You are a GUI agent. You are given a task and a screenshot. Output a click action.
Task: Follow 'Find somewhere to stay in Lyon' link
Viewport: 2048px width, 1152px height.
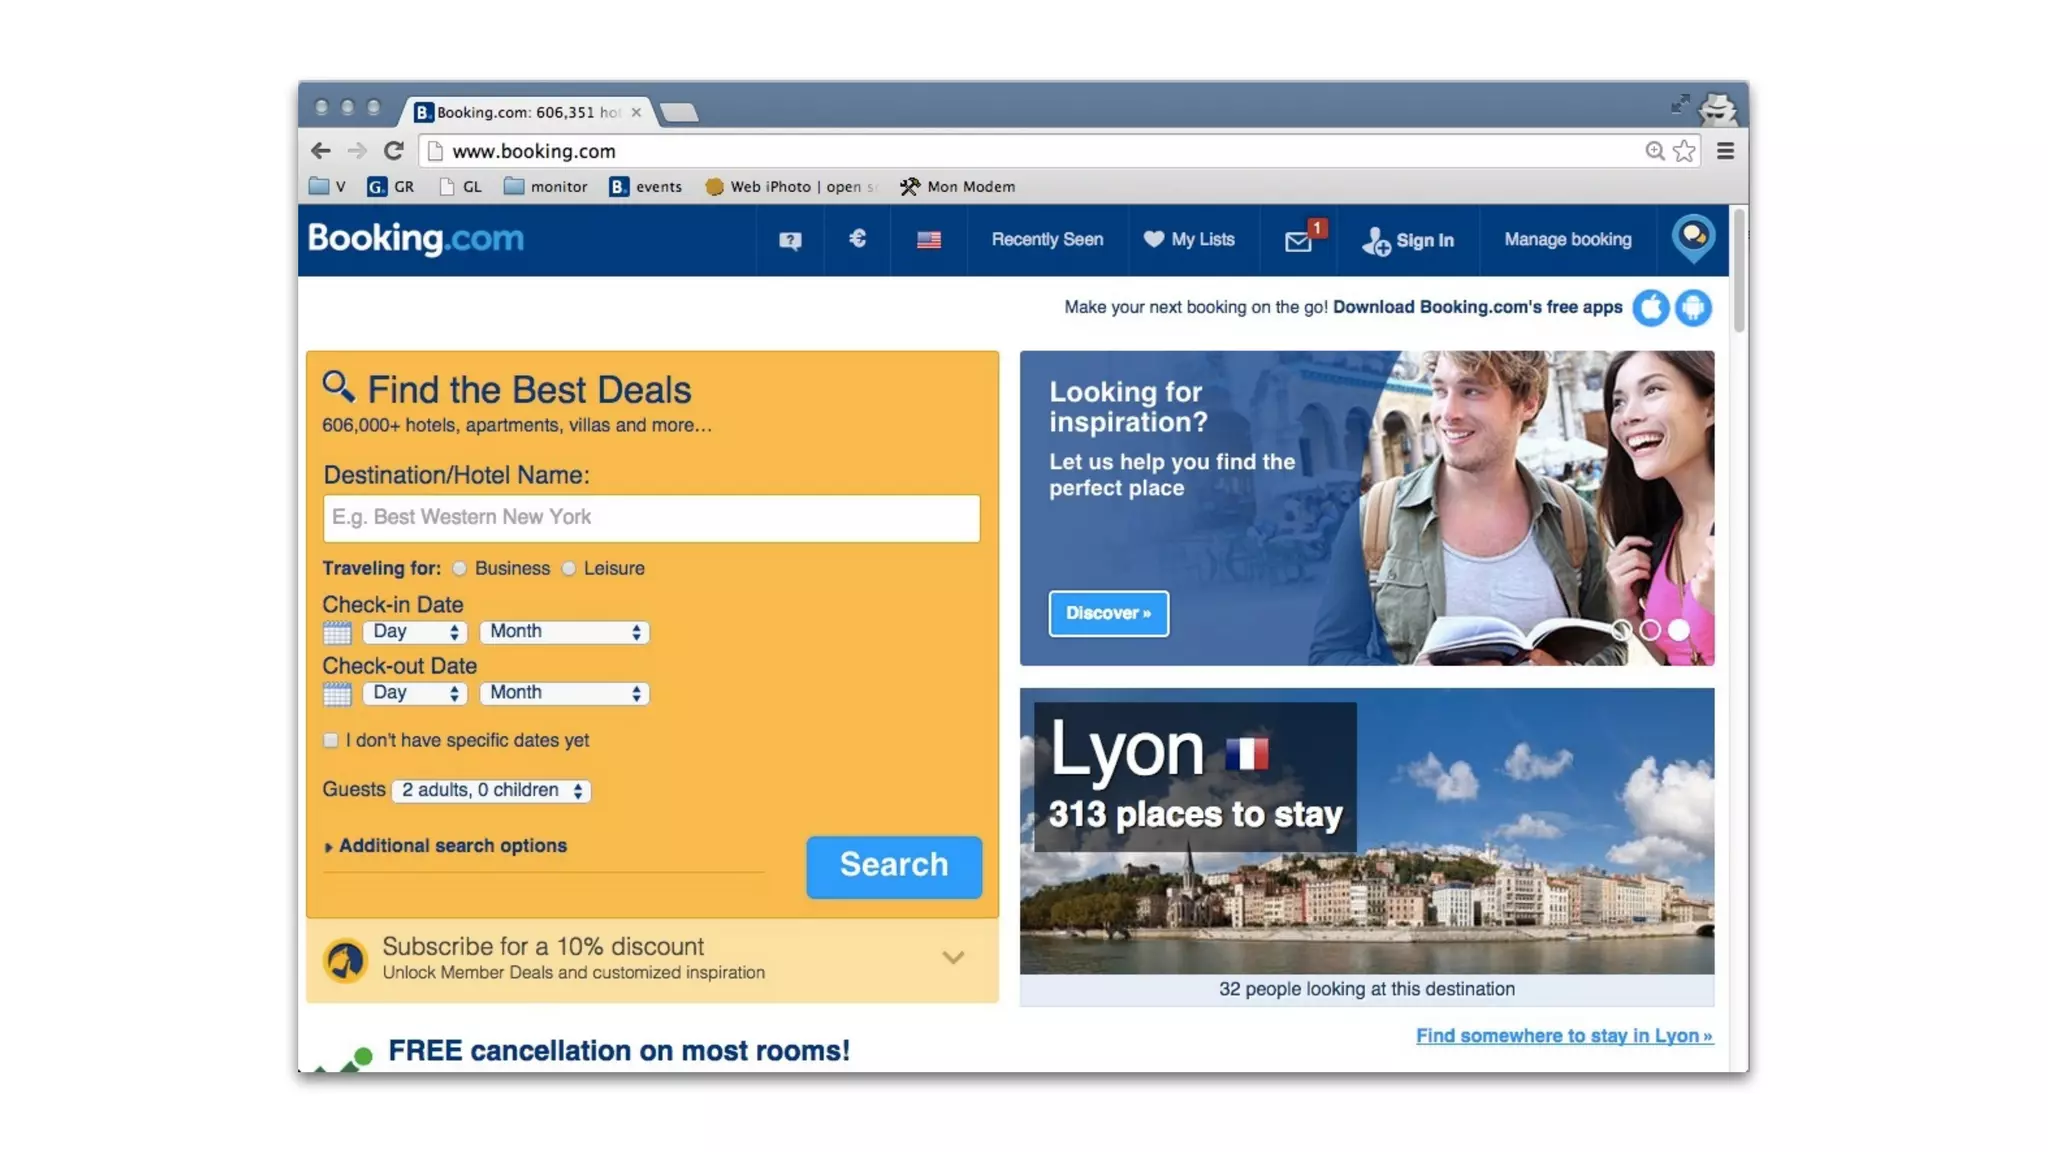(1564, 1036)
